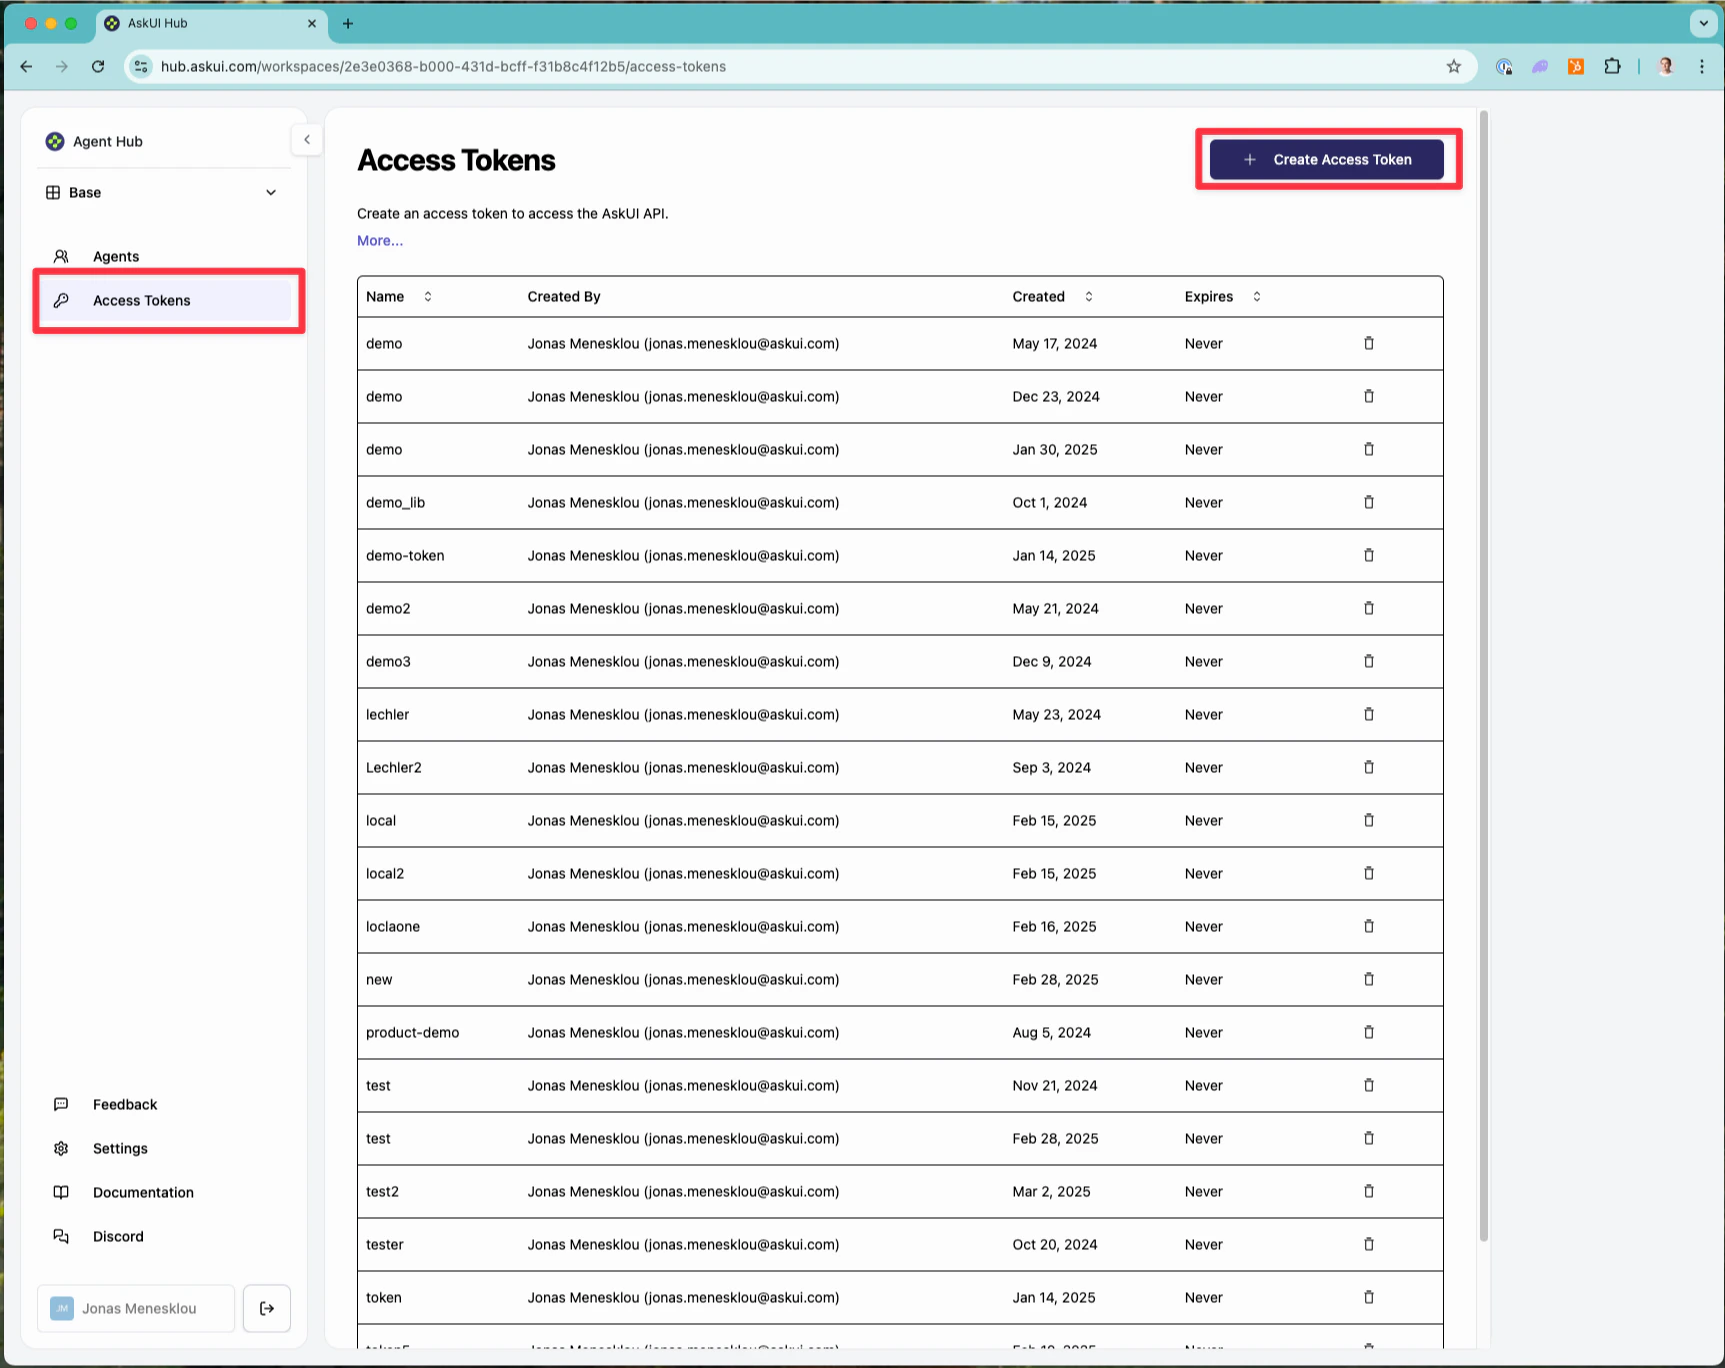Open a new browser tab
The image size is (1725, 1368).
(x=348, y=23)
